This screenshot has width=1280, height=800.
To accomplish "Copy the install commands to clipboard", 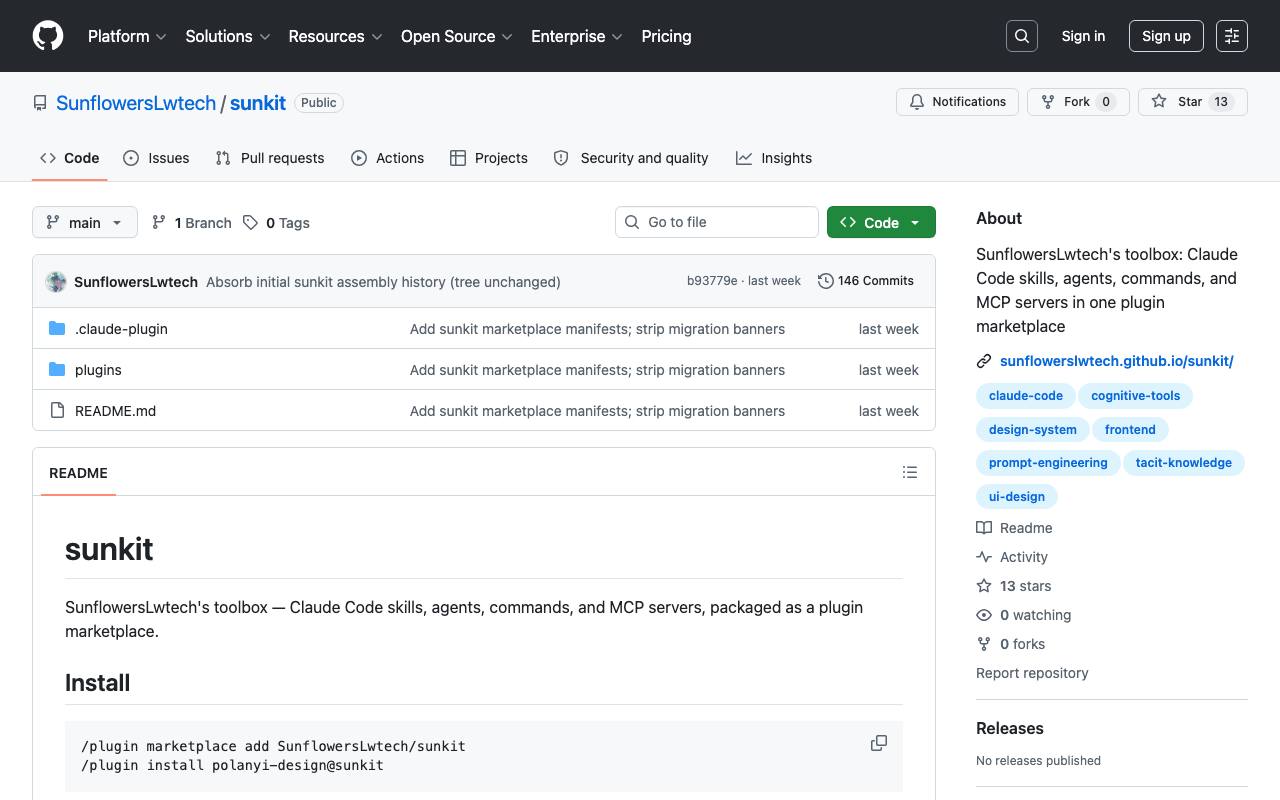I will coord(879,743).
